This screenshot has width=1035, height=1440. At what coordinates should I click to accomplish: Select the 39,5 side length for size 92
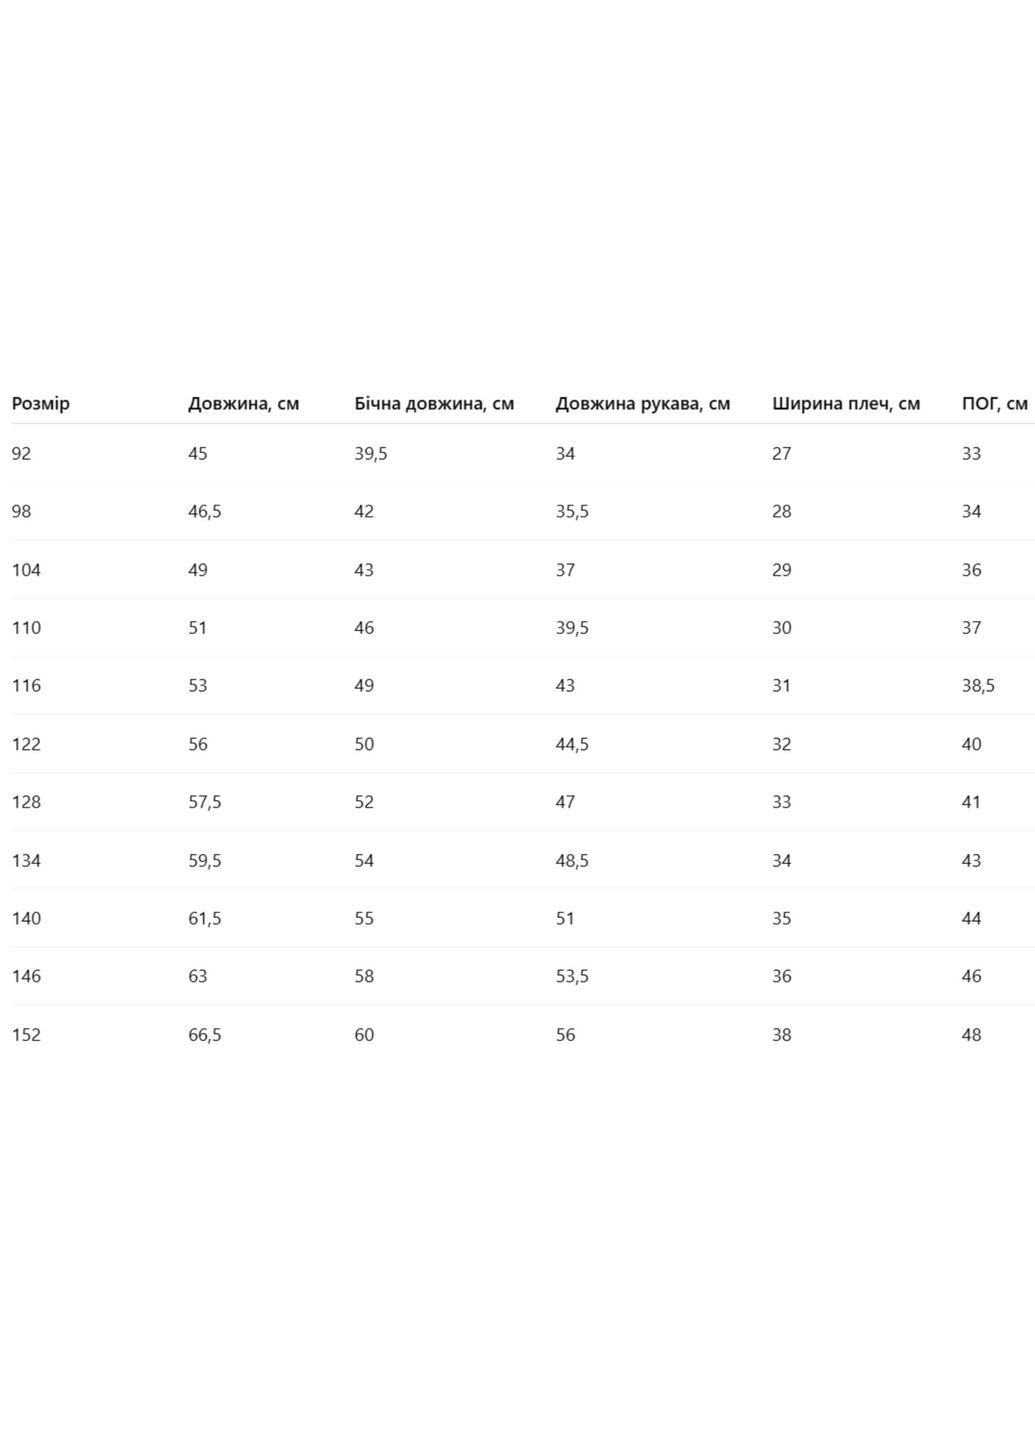tap(371, 454)
